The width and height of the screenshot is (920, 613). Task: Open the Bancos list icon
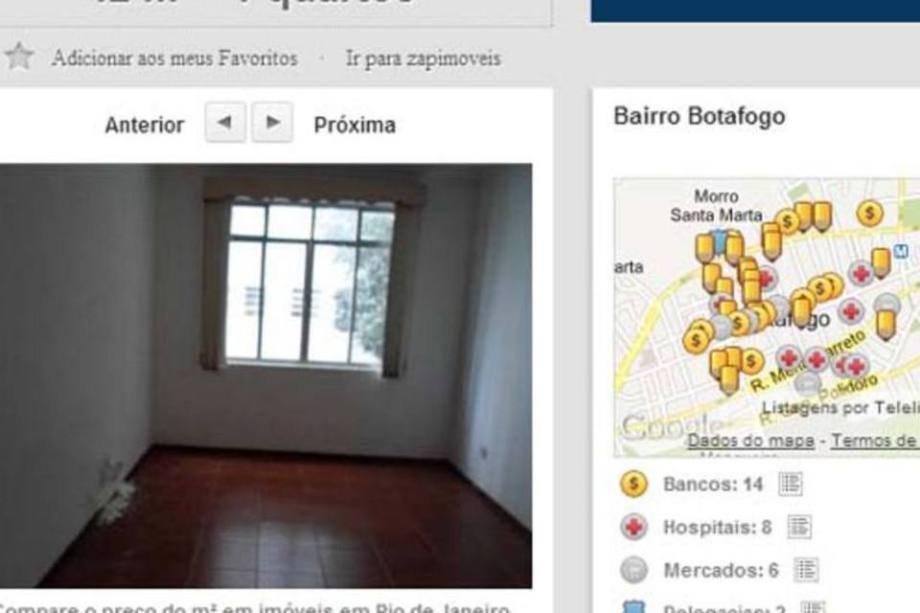[x=790, y=484]
